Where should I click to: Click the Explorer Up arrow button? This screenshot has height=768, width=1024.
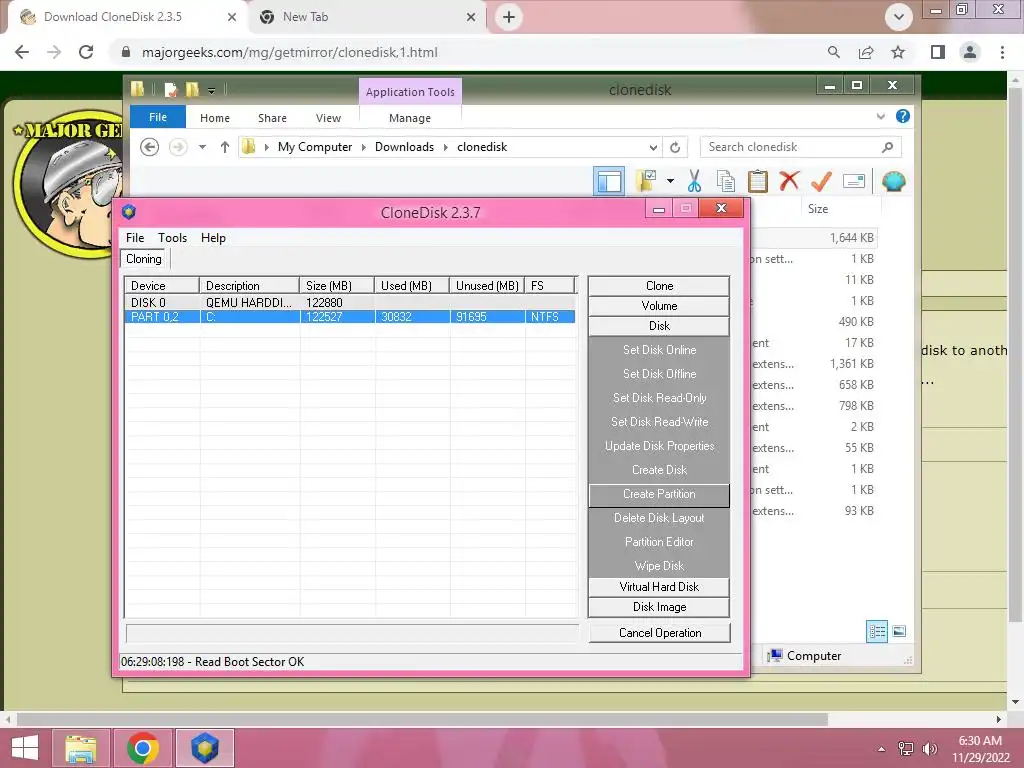(225, 147)
